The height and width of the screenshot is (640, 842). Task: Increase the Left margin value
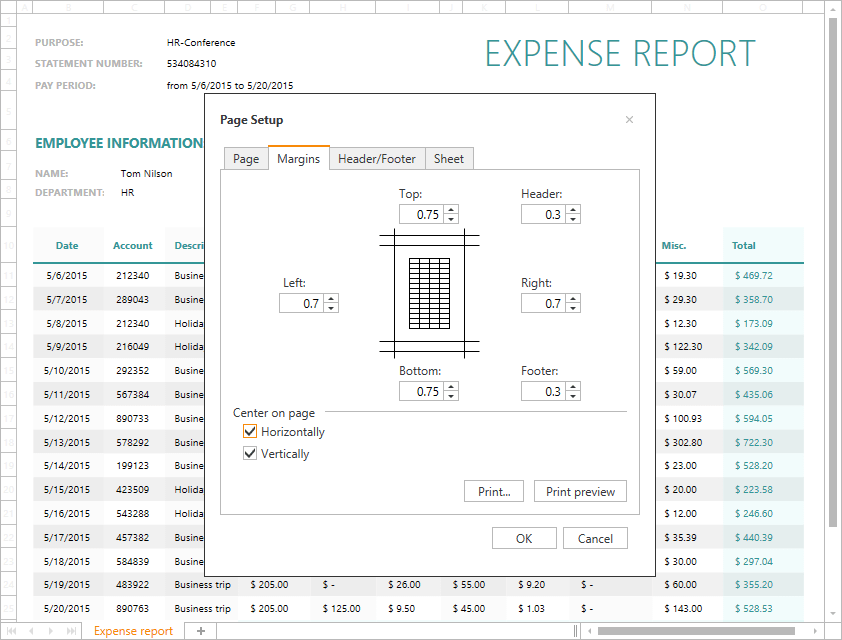pyautogui.click(x=331, y=299)
